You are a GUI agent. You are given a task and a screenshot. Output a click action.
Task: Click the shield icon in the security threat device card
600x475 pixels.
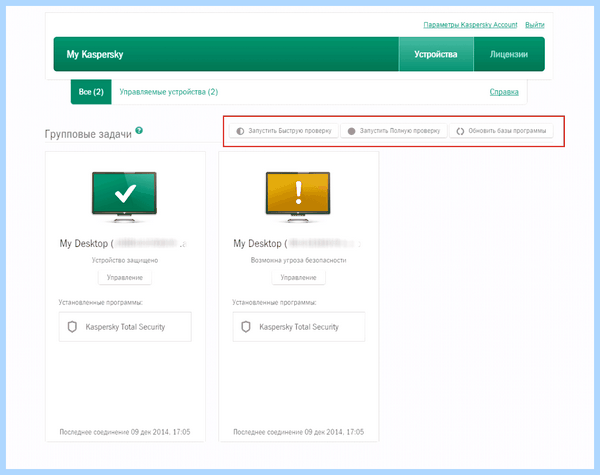[246, 326]
